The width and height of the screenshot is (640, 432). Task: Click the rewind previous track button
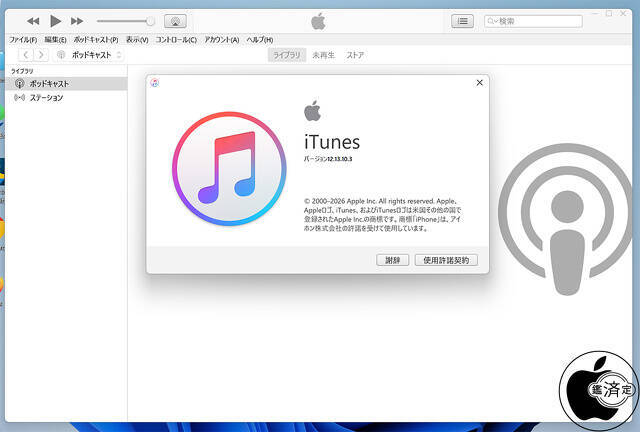[x=33, y=21]
